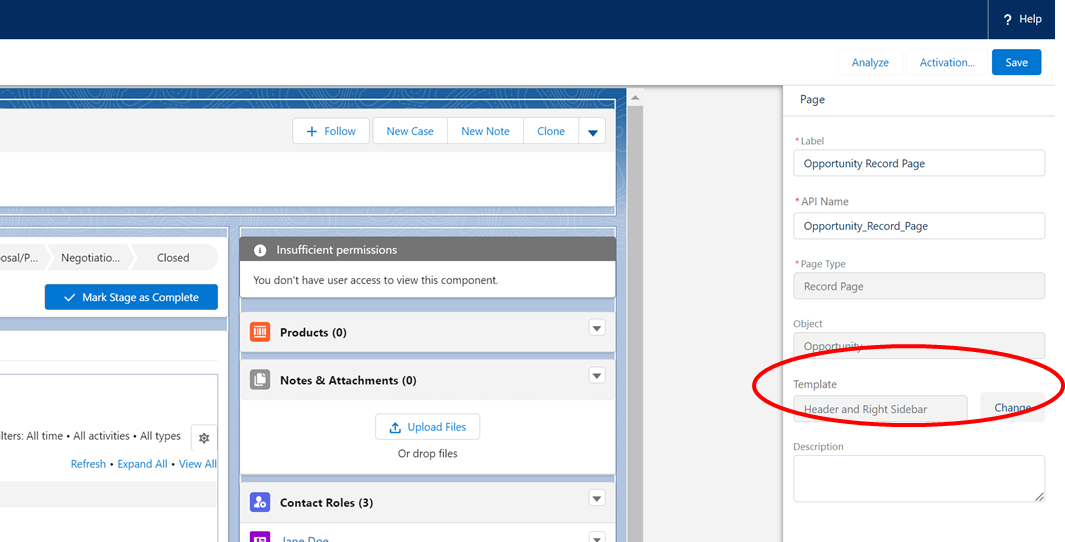The image size is (1065, 542).
Task: Expand the Products related list menu
Action: click(x=597, y=328)
